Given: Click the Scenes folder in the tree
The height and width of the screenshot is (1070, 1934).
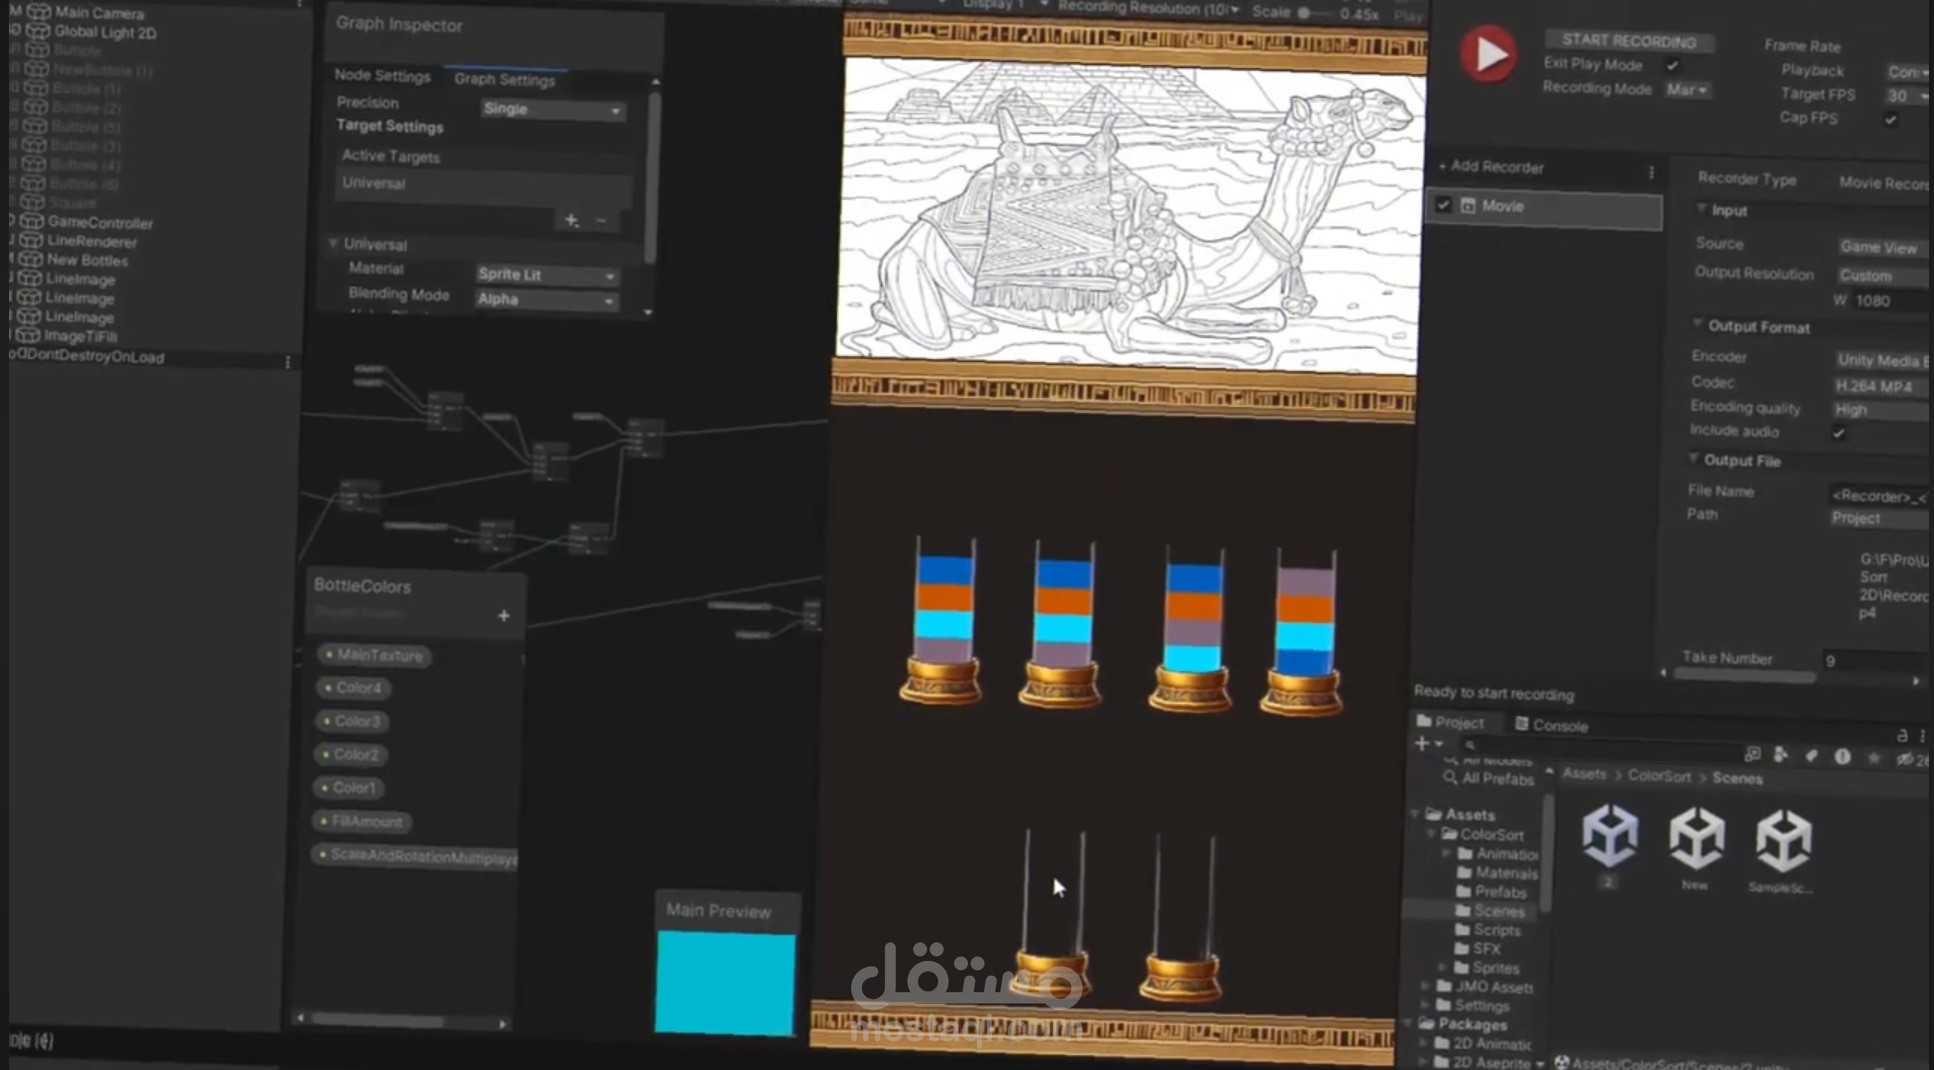Looking at the screenshot, I should (x=1489, y=910).
